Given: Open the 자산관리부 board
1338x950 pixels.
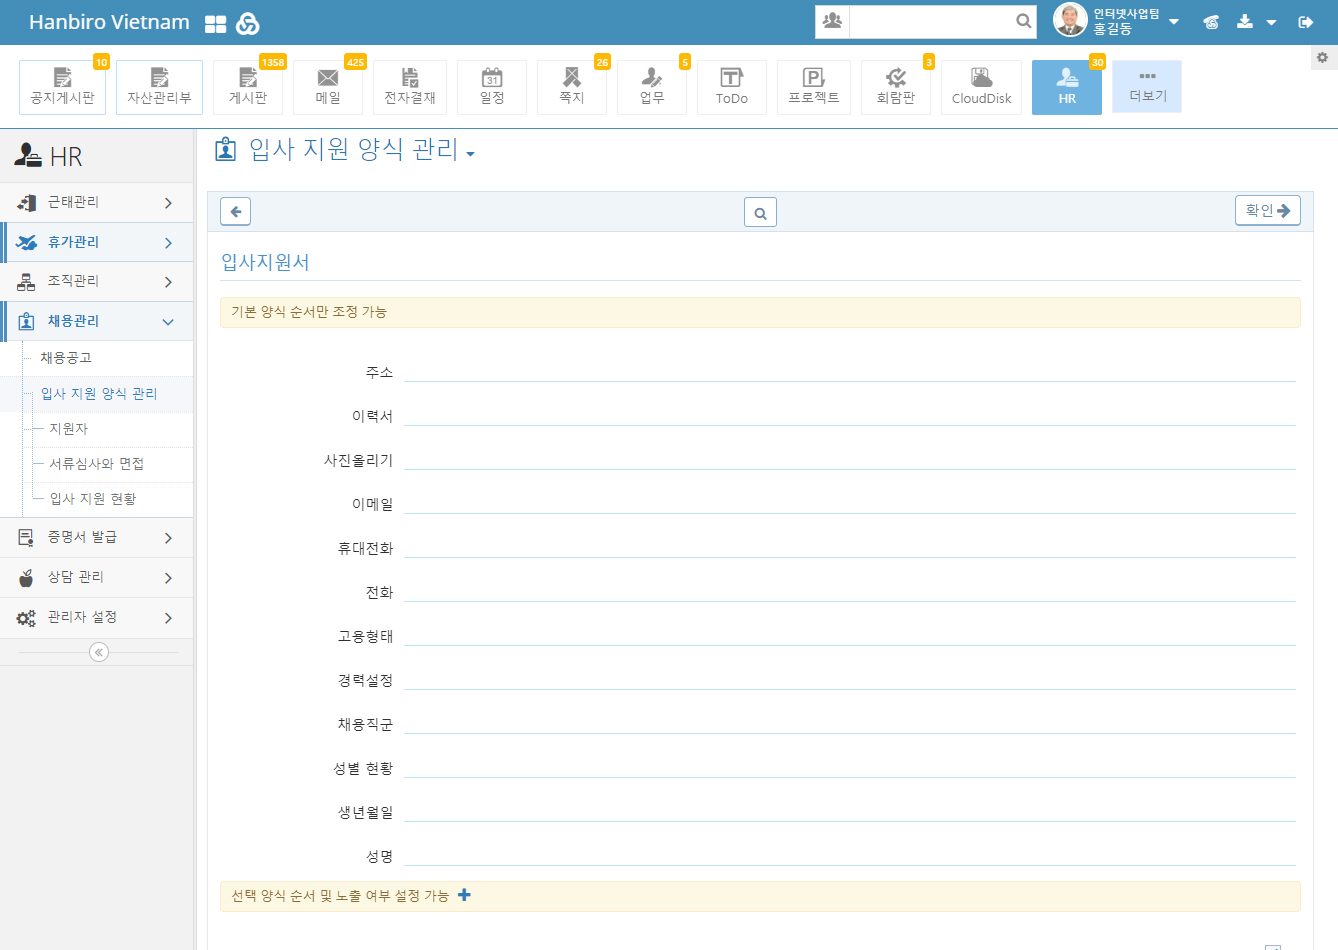Looking at the screenshot, I should pos(159,87).
